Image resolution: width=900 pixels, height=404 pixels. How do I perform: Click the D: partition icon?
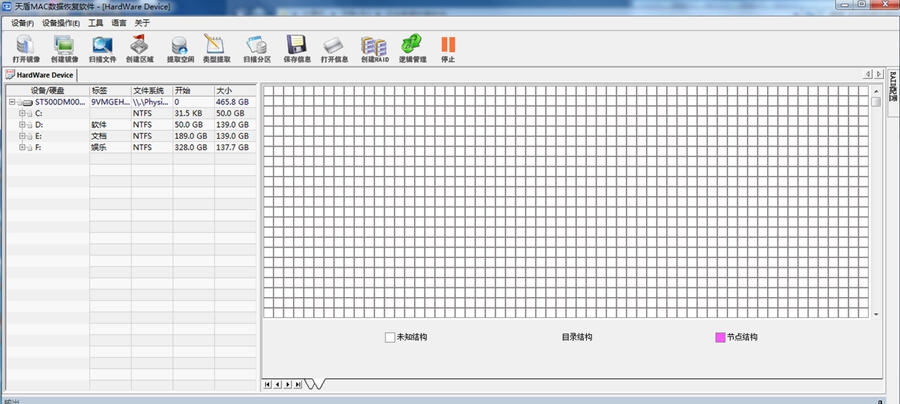29,125
